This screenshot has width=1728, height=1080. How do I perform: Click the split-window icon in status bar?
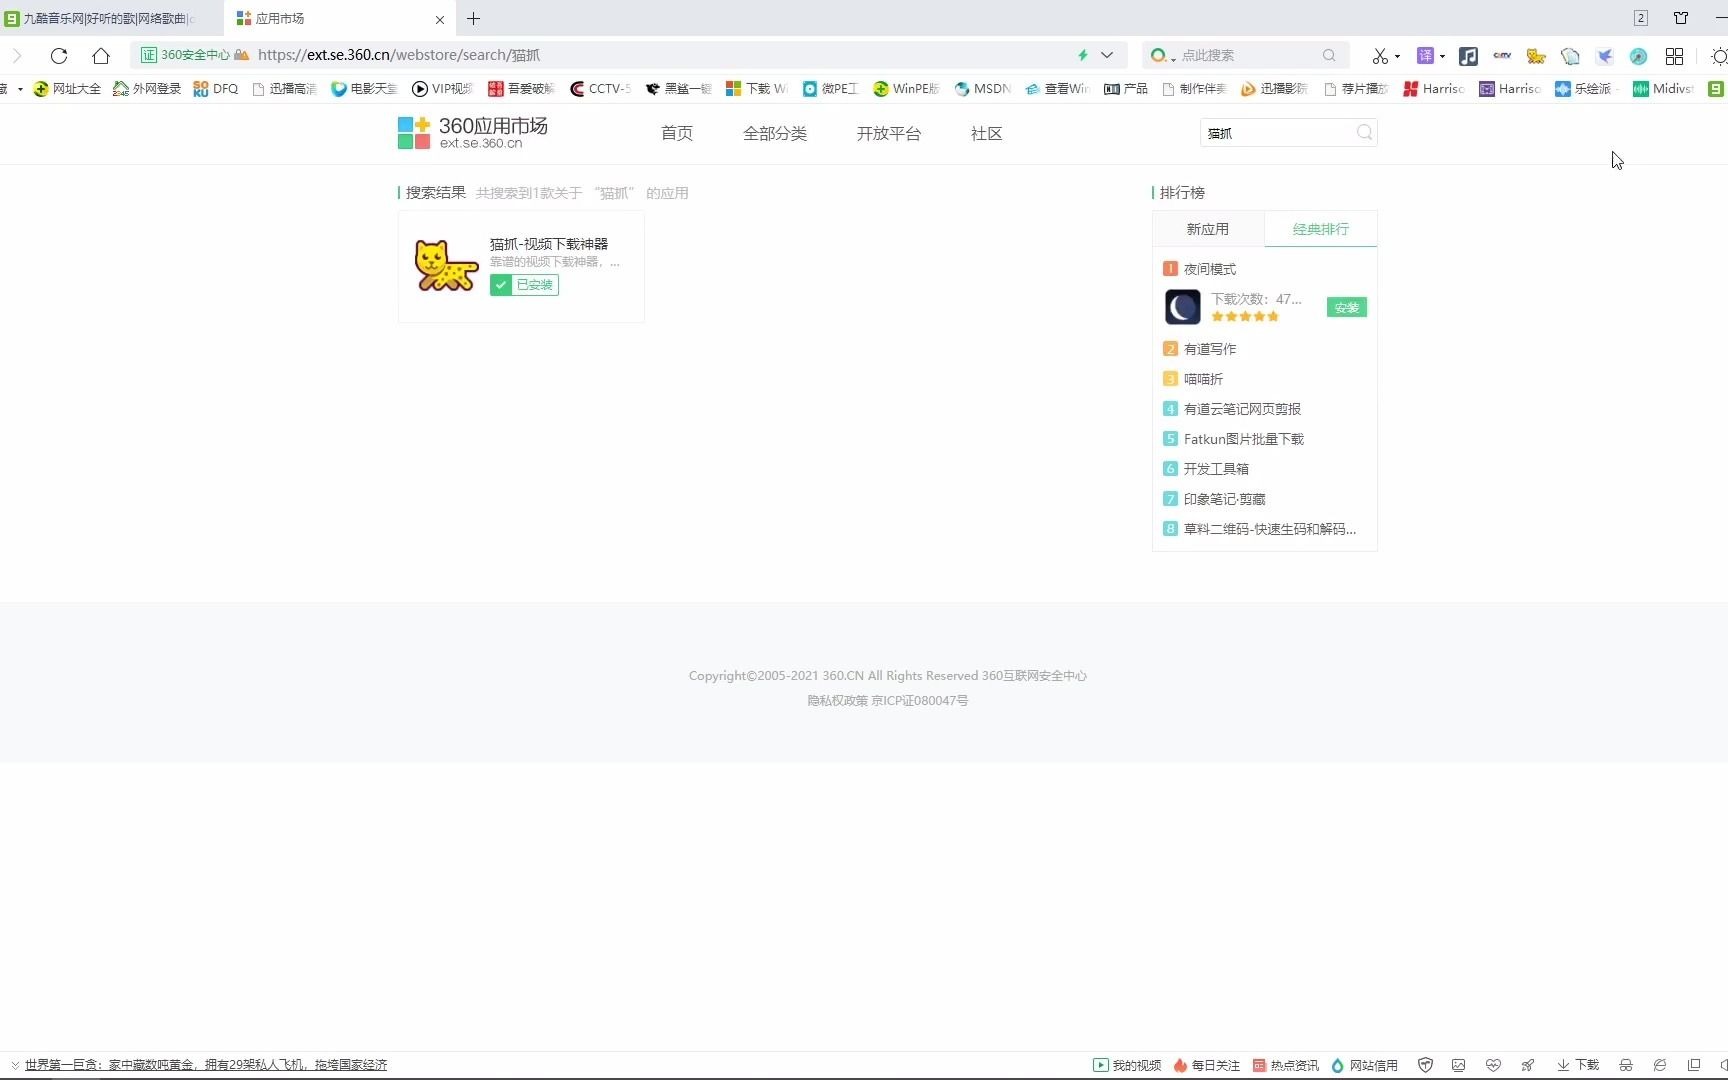tap(1694, 1065)
